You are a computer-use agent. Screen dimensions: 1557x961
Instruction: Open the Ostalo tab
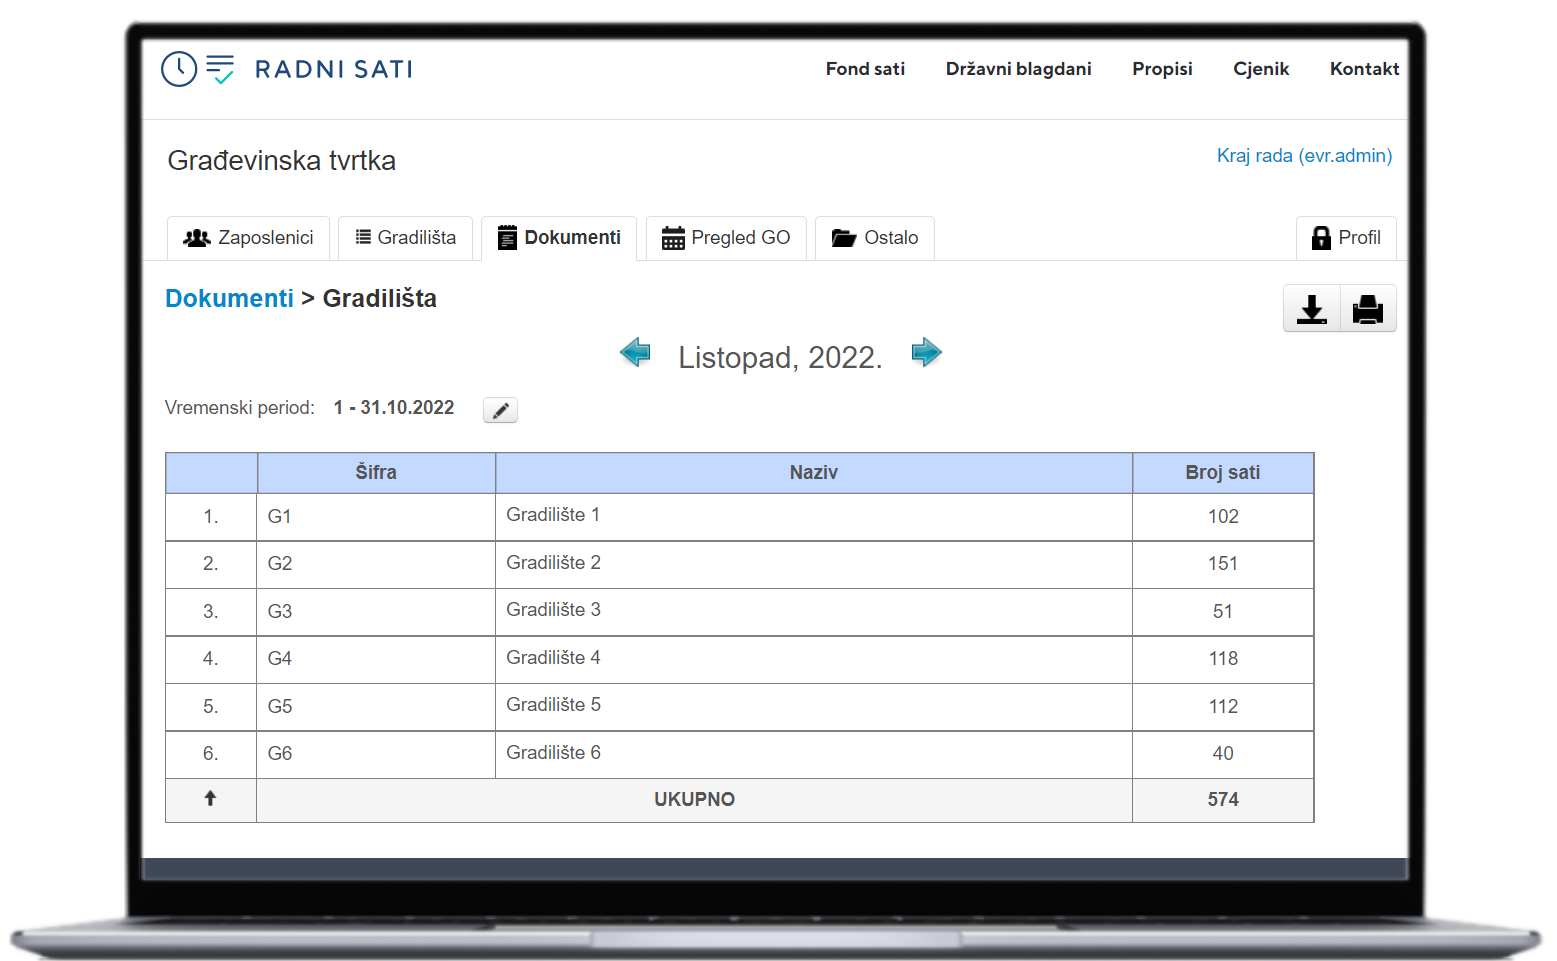click(x=875, y=238)
